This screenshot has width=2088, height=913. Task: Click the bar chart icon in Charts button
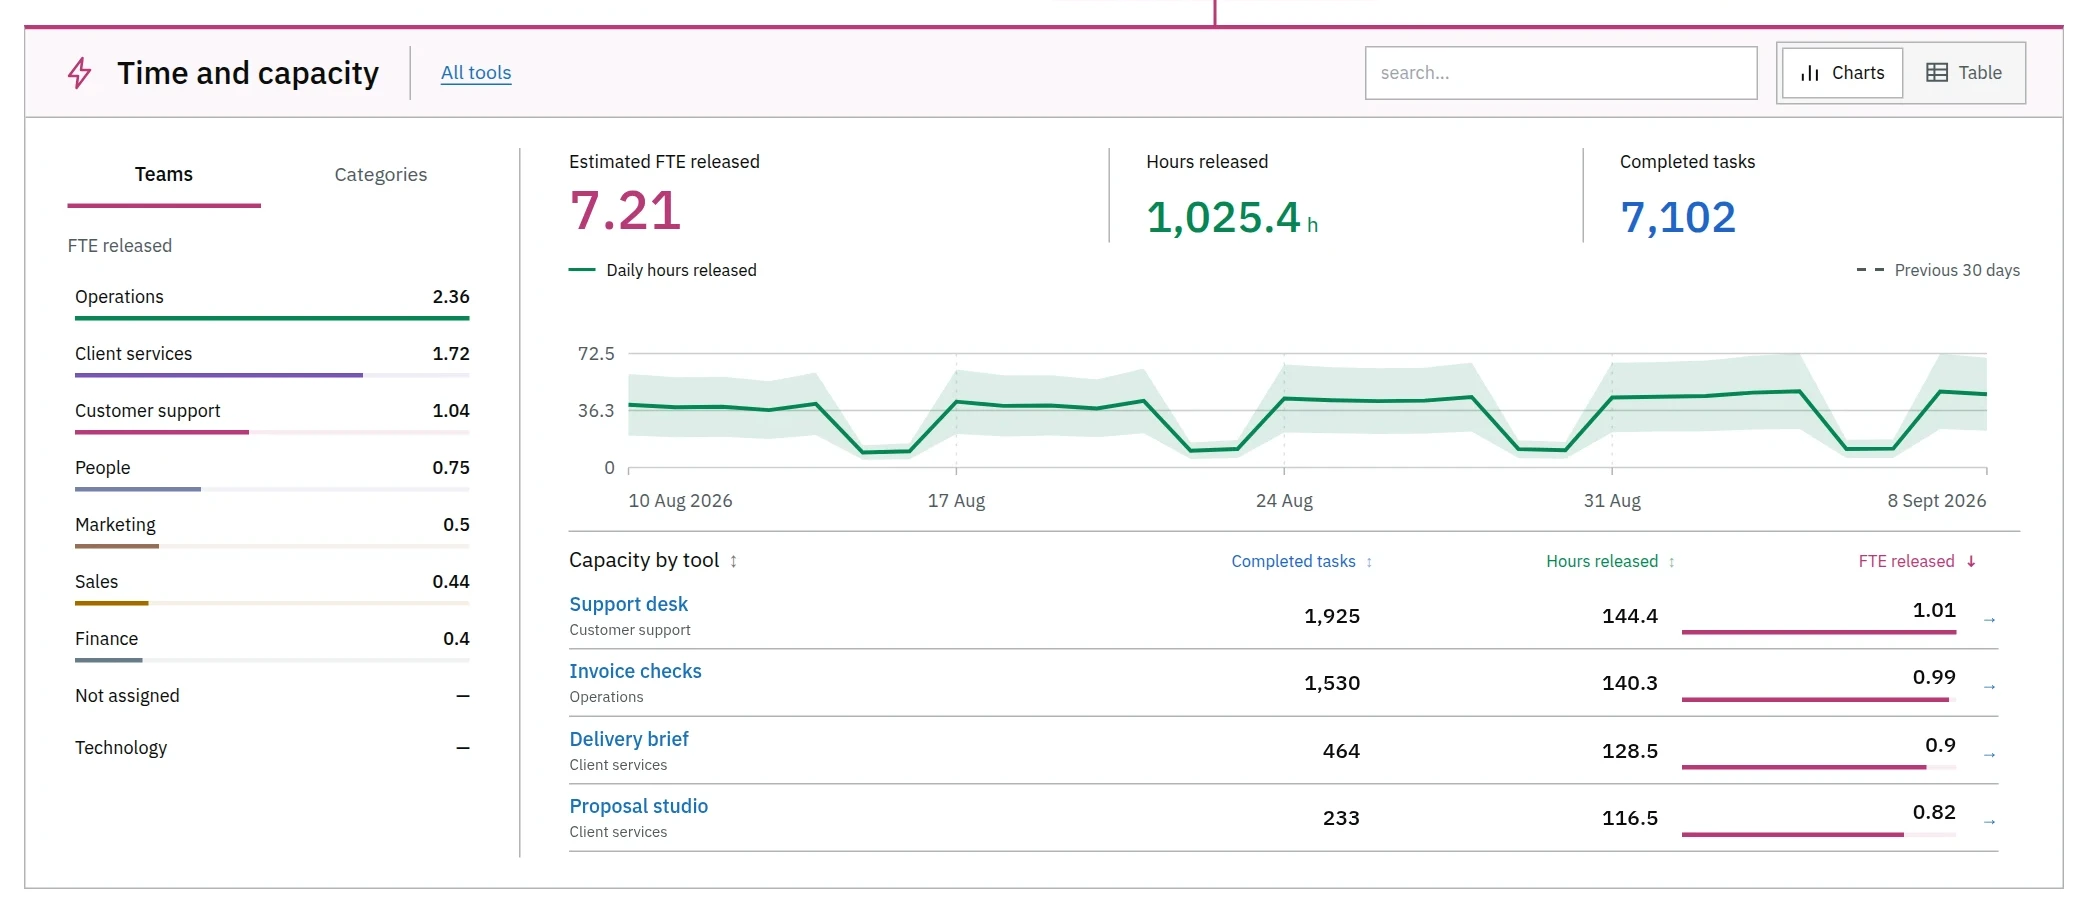pyautogui.click(x=1809, y=73)
